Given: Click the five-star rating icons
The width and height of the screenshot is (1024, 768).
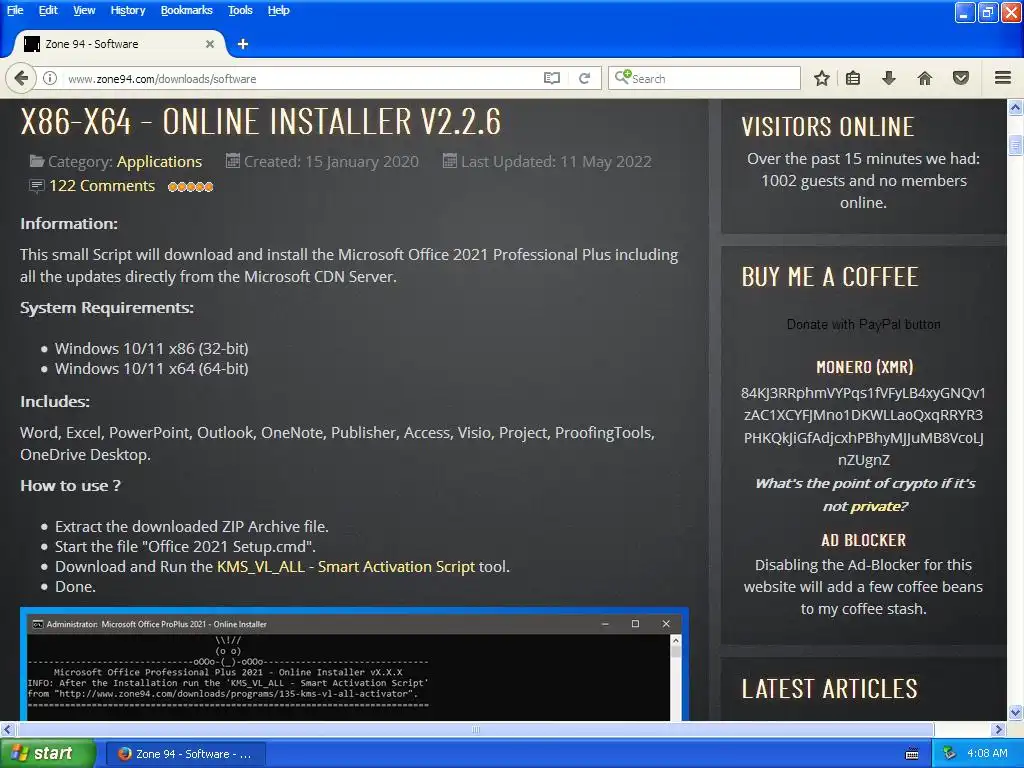Looking at the screenshot, I should tap(190, 187).
